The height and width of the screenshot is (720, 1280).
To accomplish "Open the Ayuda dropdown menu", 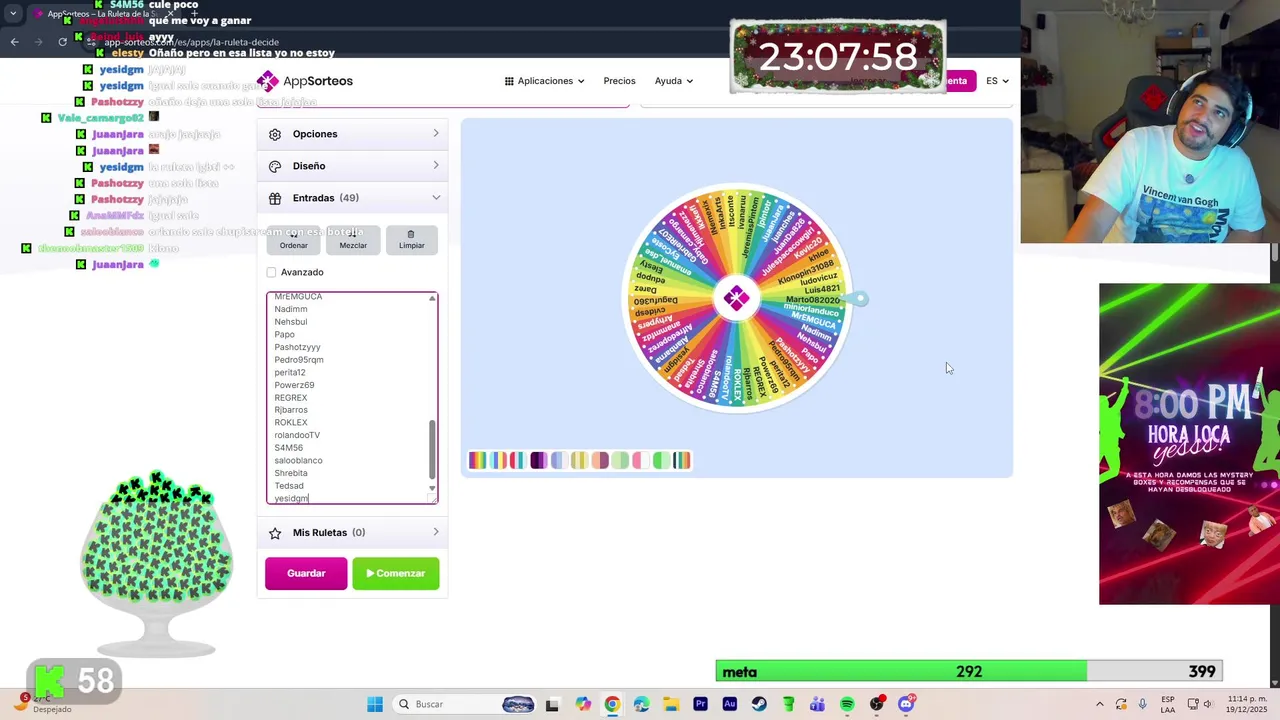I will coord(673,81).
